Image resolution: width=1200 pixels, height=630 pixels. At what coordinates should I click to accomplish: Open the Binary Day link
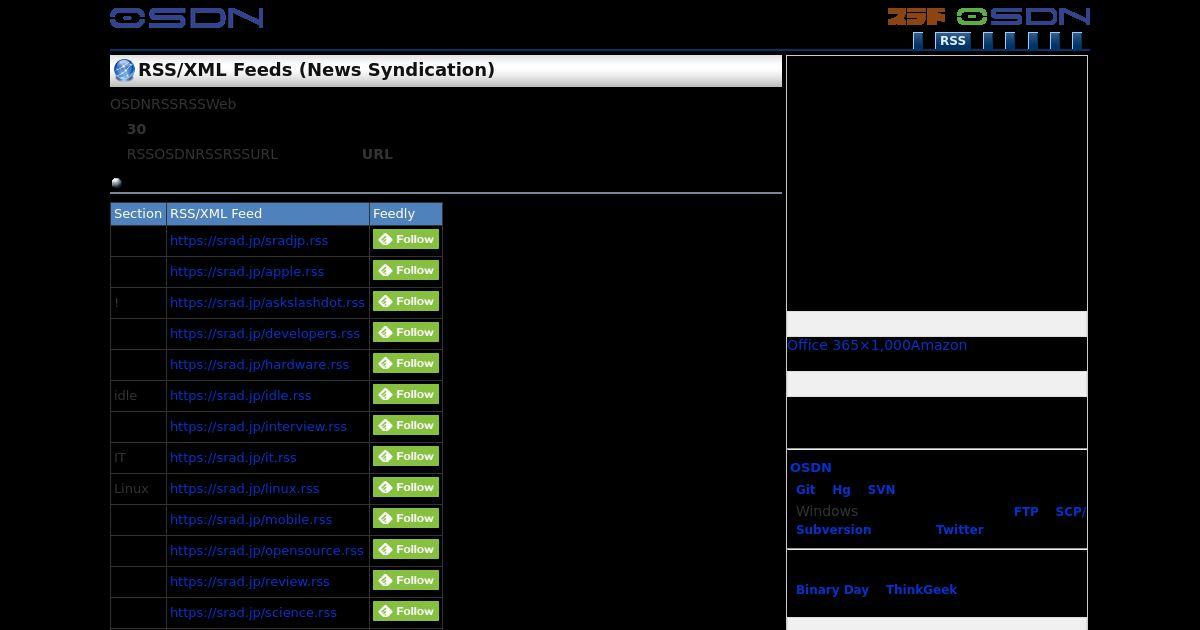[x=832, y=589]
